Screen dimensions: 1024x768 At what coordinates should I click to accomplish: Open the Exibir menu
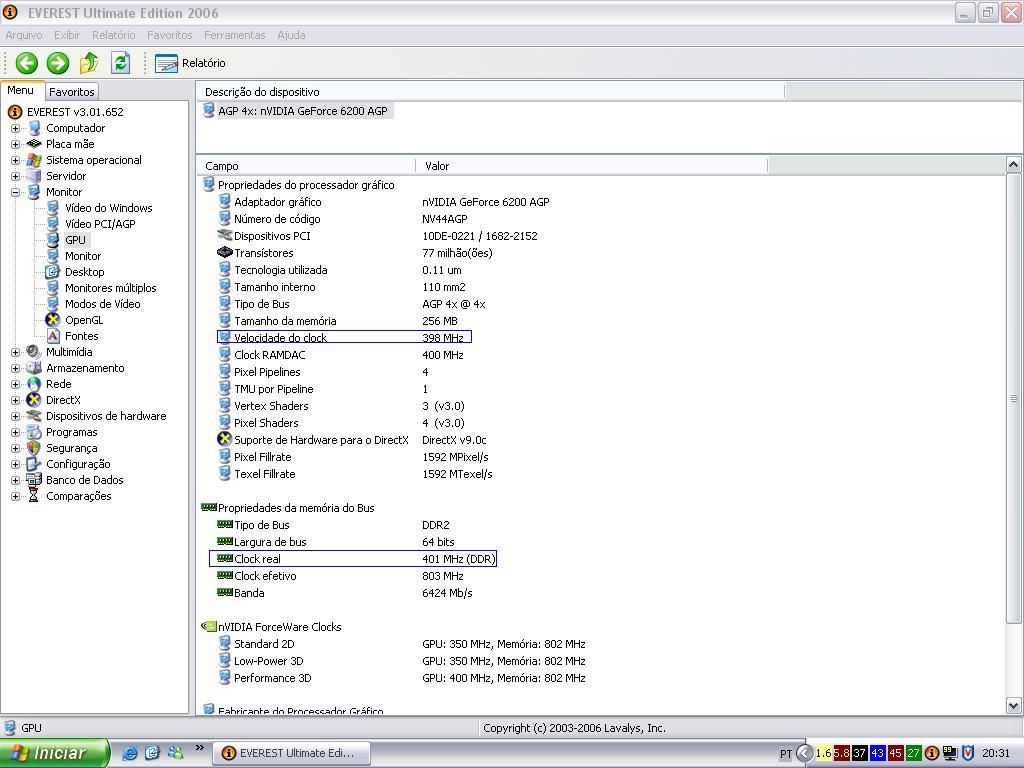pos(67,35)
